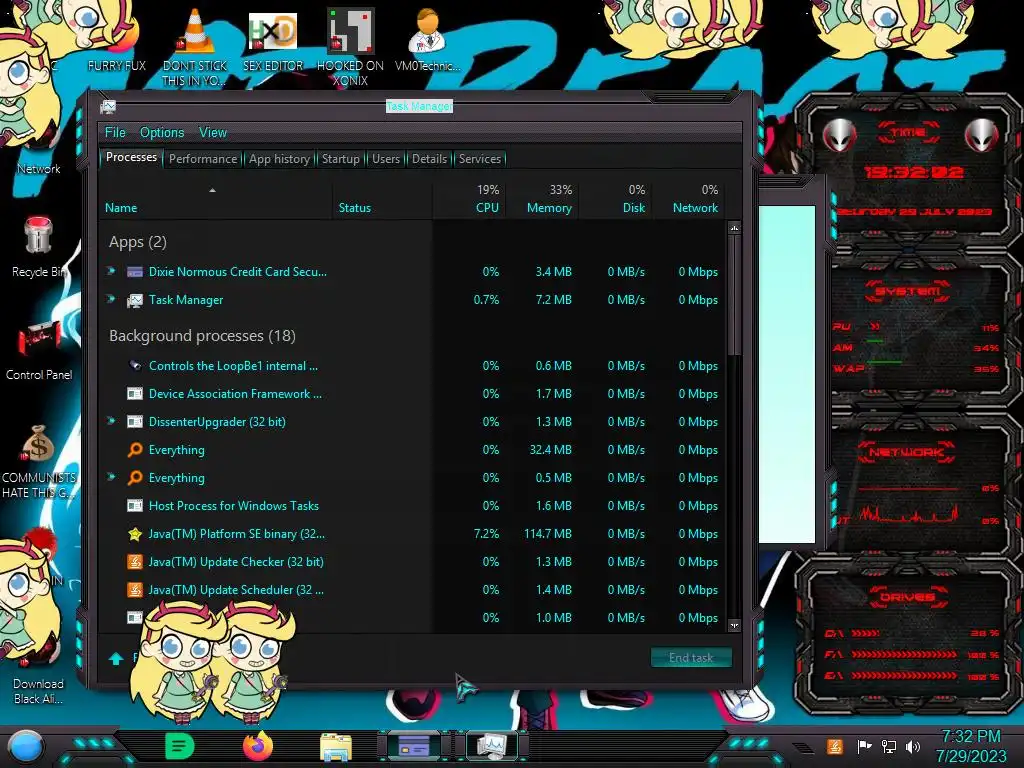Image resolution: width=1024 pixels, height=768 pixels.
Task: Click the left alien head in the TIME widget
Action: point(839,136)
